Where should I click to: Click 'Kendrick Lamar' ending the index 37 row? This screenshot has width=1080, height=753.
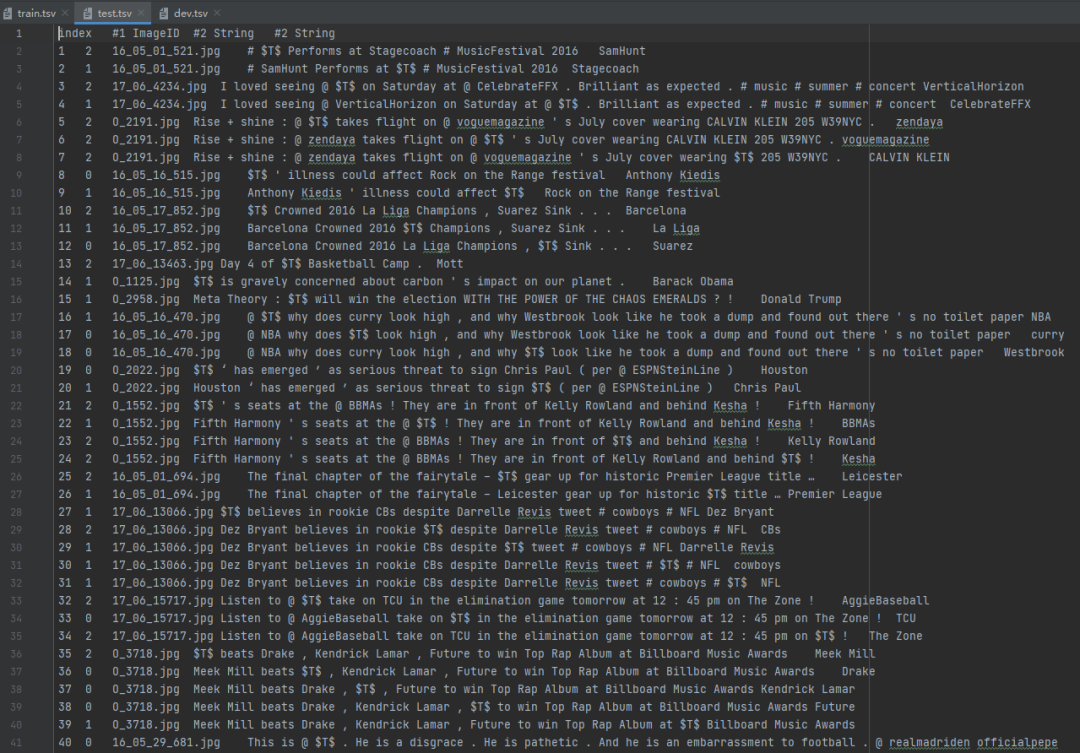click(808, 690)
